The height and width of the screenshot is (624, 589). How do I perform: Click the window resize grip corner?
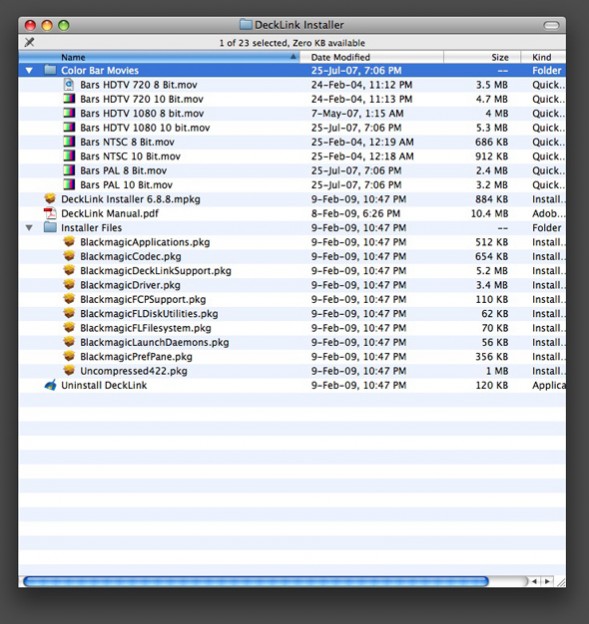[561, 582]
